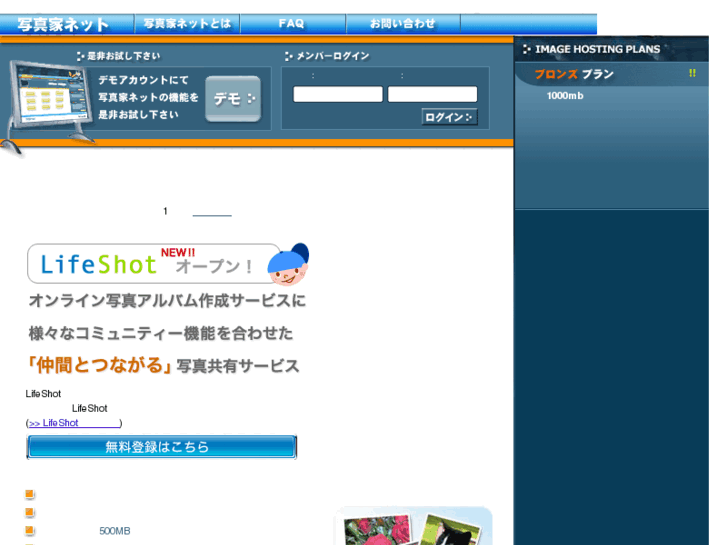Click the 500MB feature text
Image resolution: width=727 pixels, height=545 pixels.
coord(115,531)
